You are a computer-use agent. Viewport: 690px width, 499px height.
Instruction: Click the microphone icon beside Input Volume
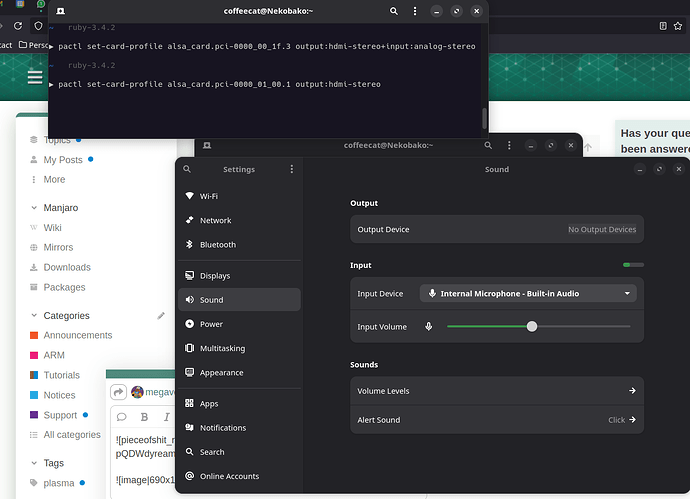[x=429, y=327]
